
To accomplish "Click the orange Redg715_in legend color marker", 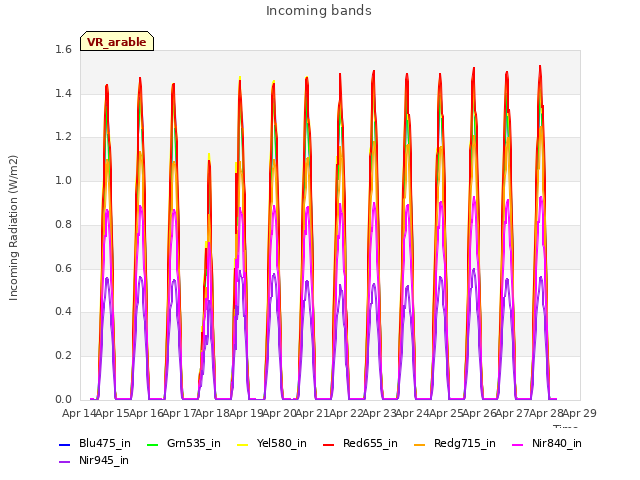I will [419, 444].
